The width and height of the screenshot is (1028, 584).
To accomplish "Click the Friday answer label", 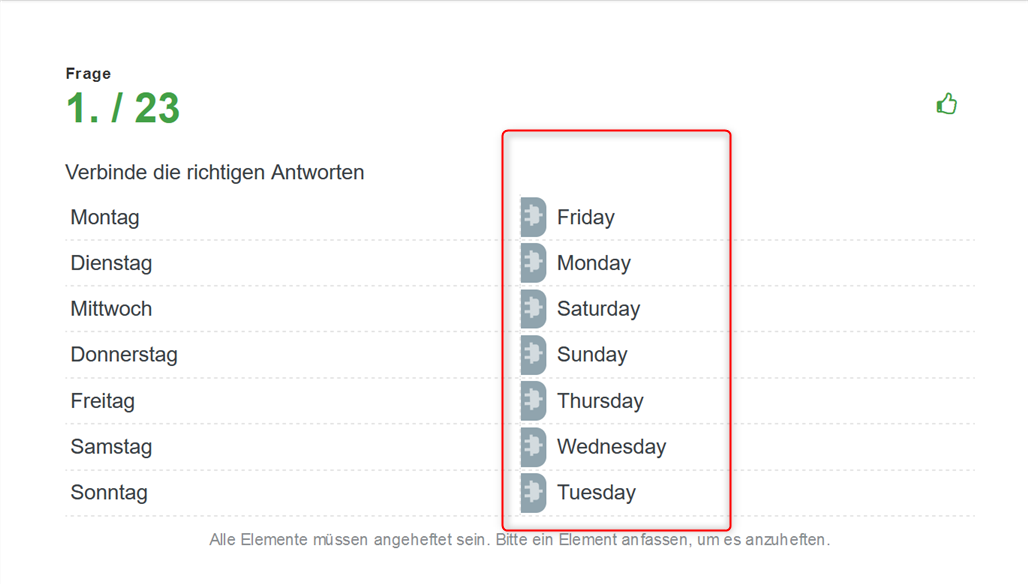I will [585, 217].
